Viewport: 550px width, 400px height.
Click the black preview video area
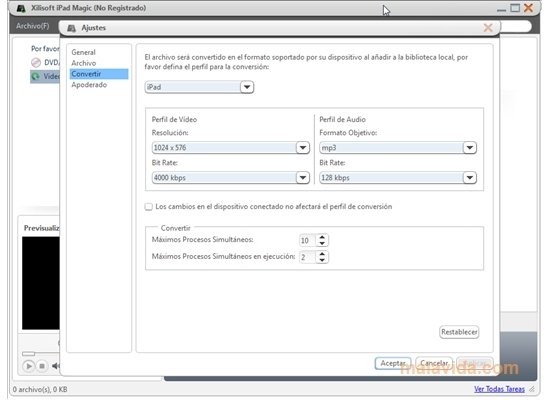(x=41, y=283)
